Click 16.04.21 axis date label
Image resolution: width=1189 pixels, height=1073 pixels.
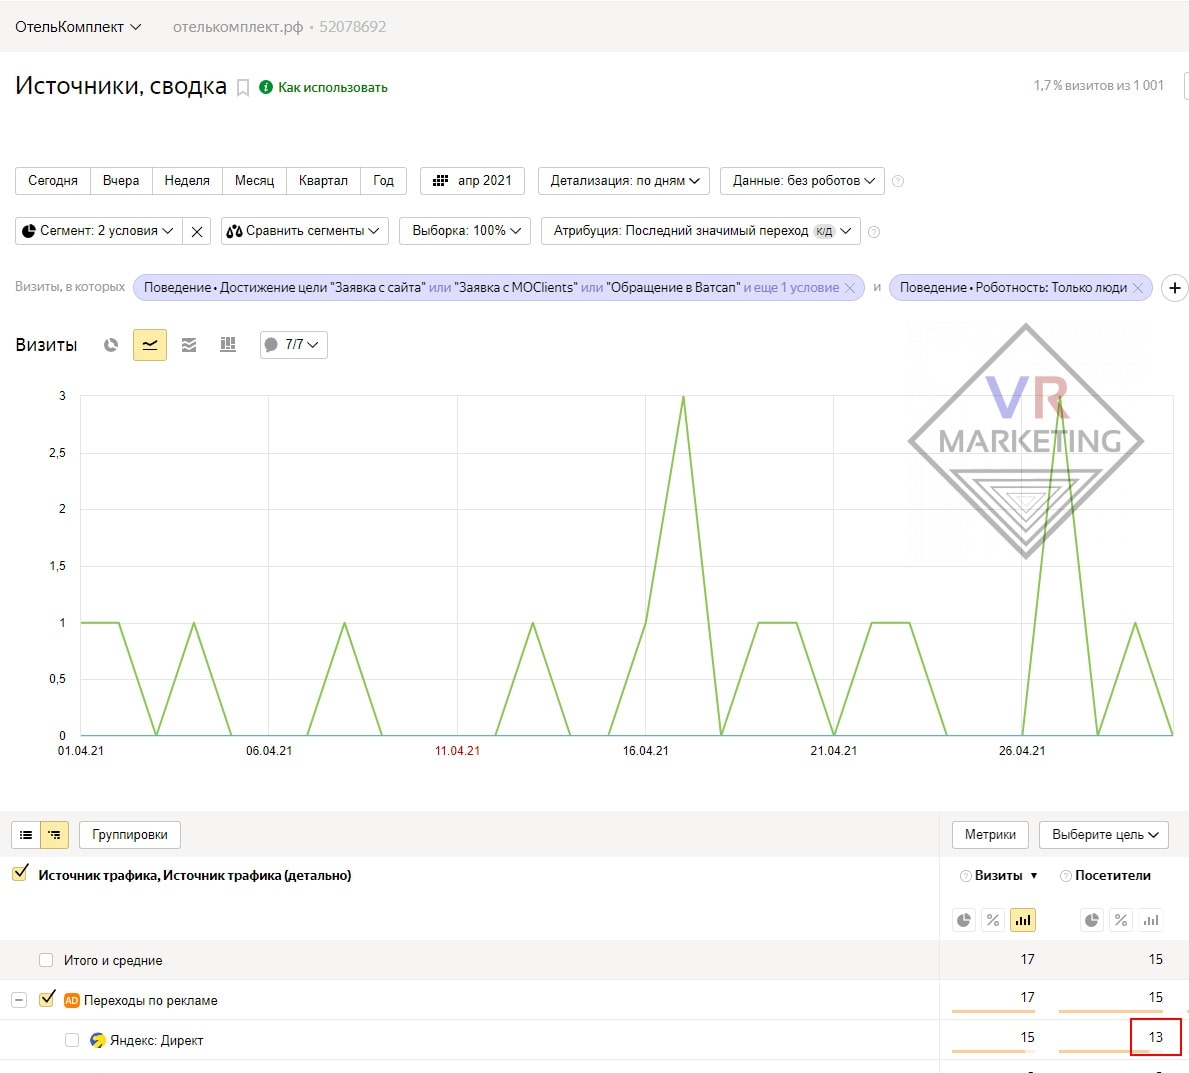coord(645,751)
